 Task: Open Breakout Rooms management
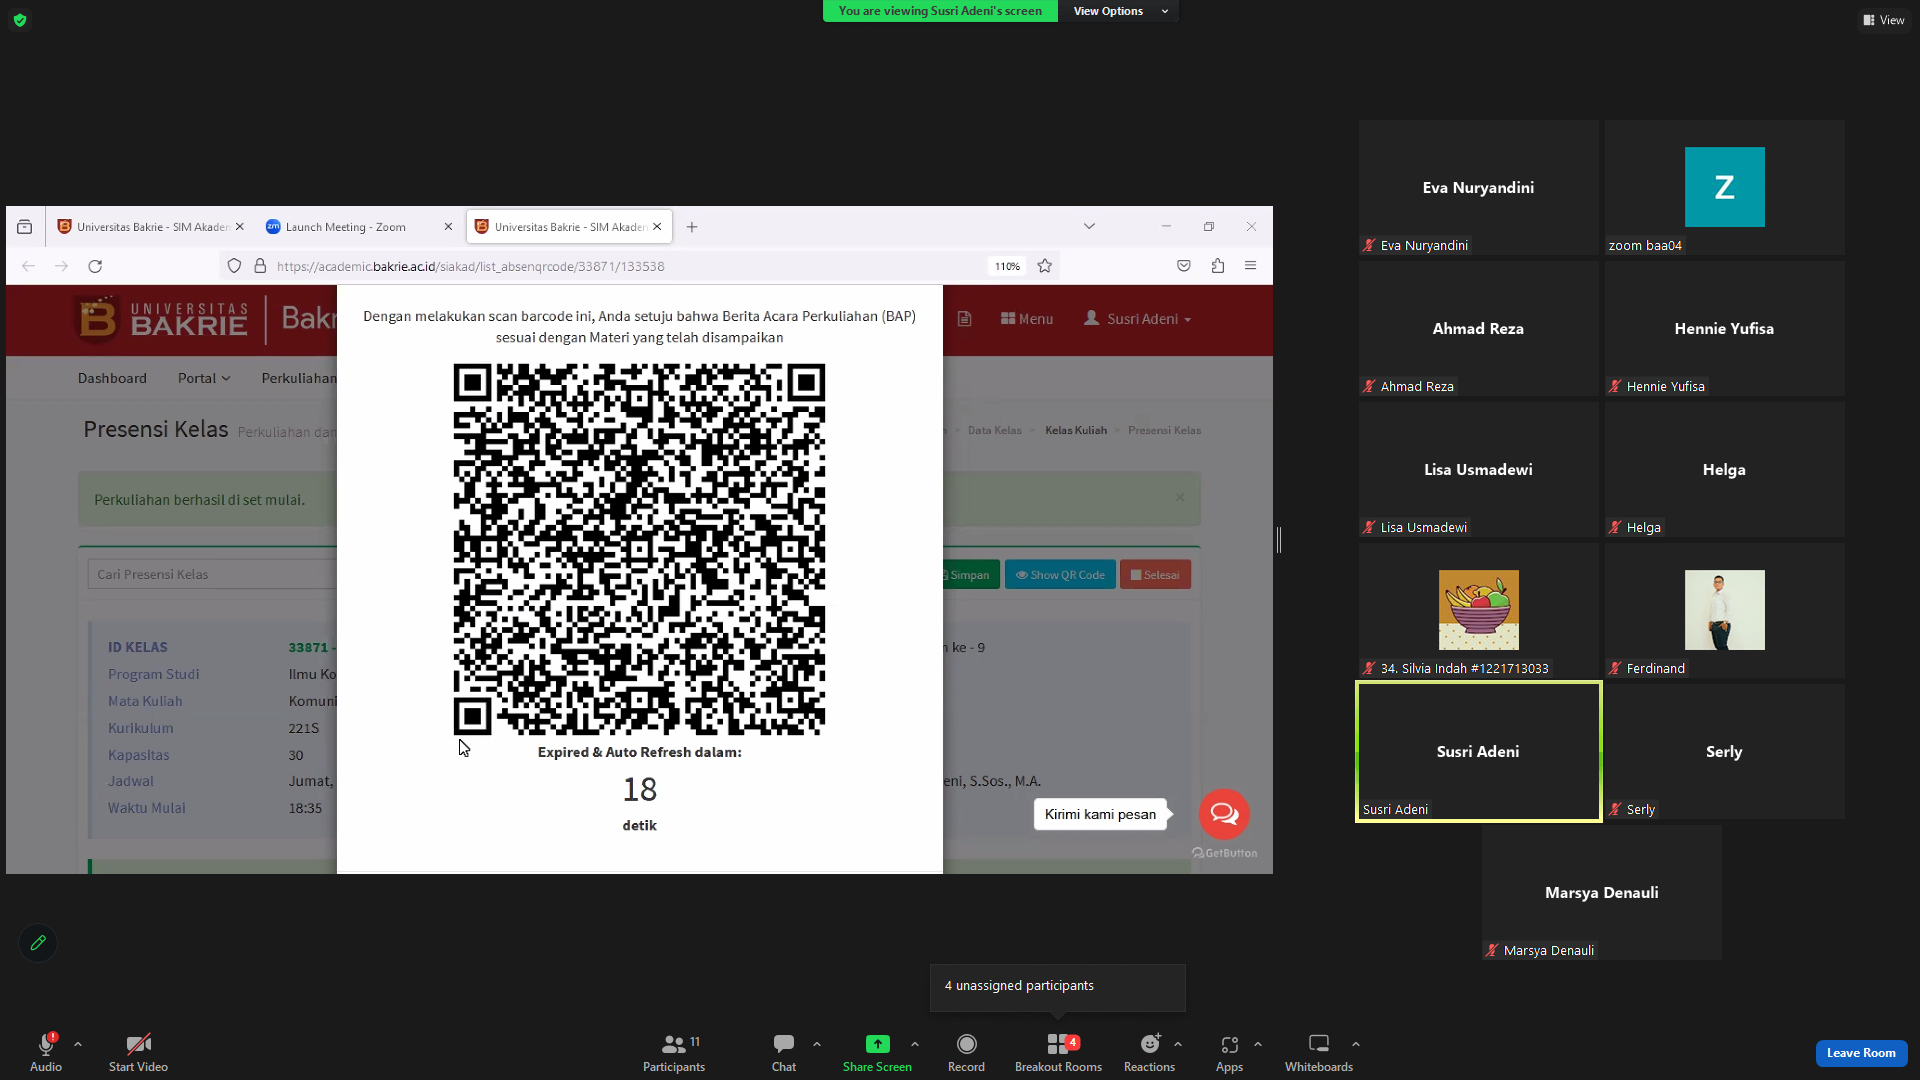(x=1058, y=1051)
